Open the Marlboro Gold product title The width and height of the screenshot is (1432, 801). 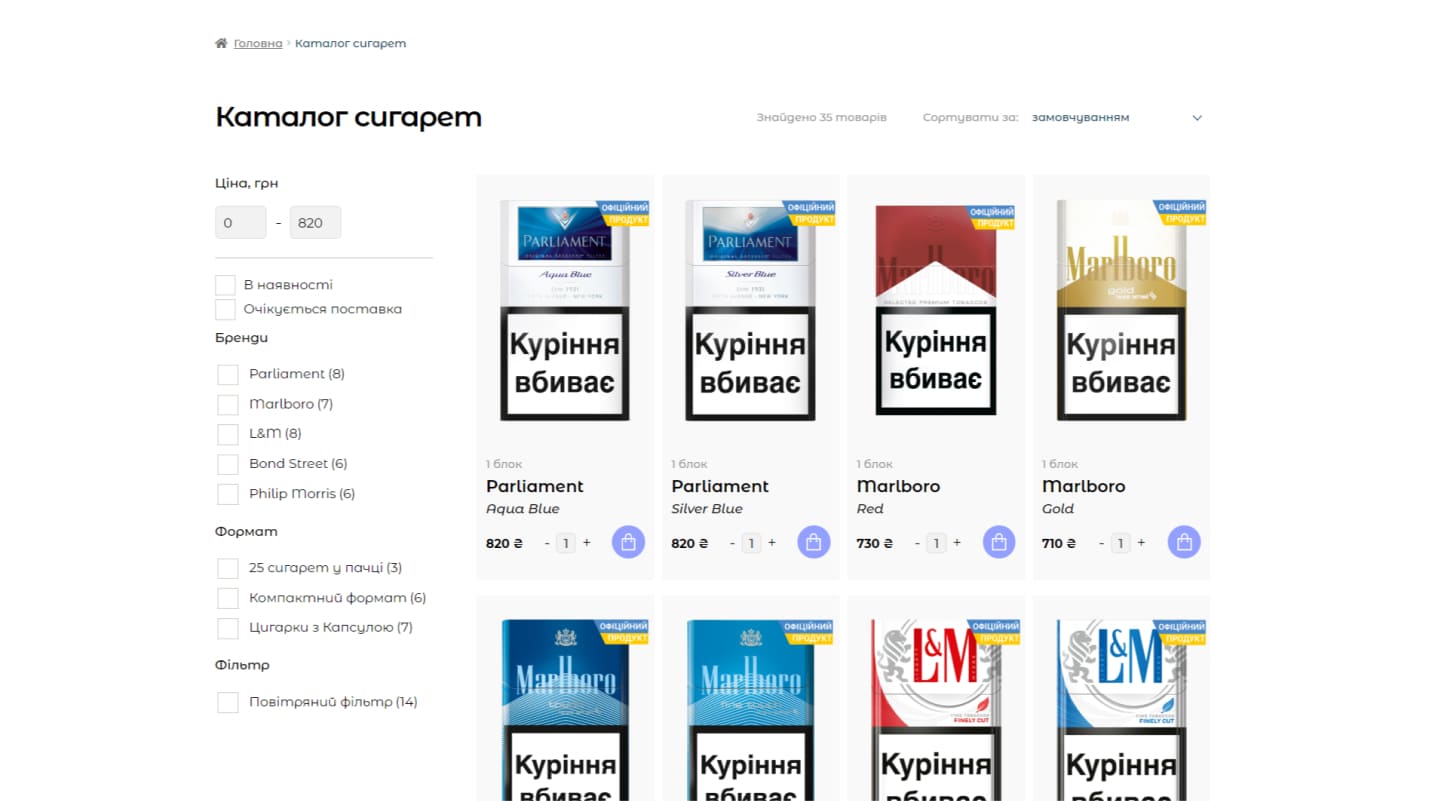(1083, 486)
